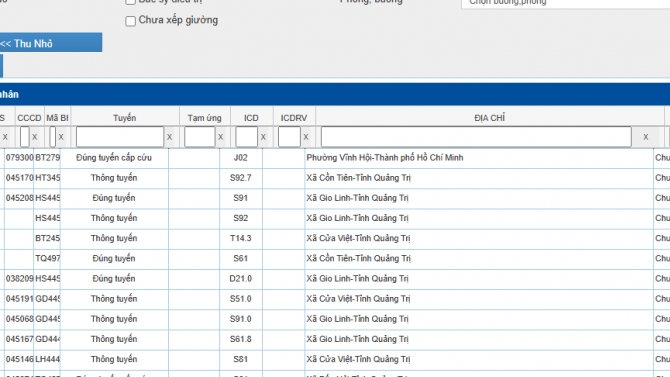This screenshot has height=377, width=670.
Task: Select ICD code S61.8 cell
Action: click(x=241, y=339)
